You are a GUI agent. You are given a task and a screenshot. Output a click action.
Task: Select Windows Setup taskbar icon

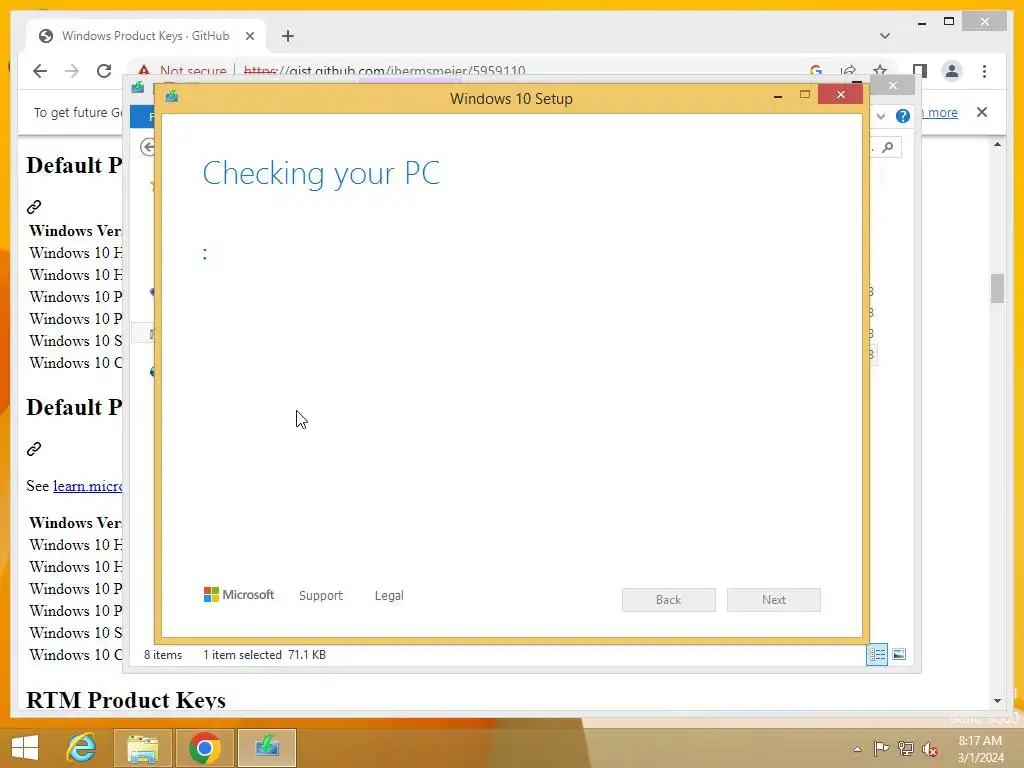click(266, 748)
